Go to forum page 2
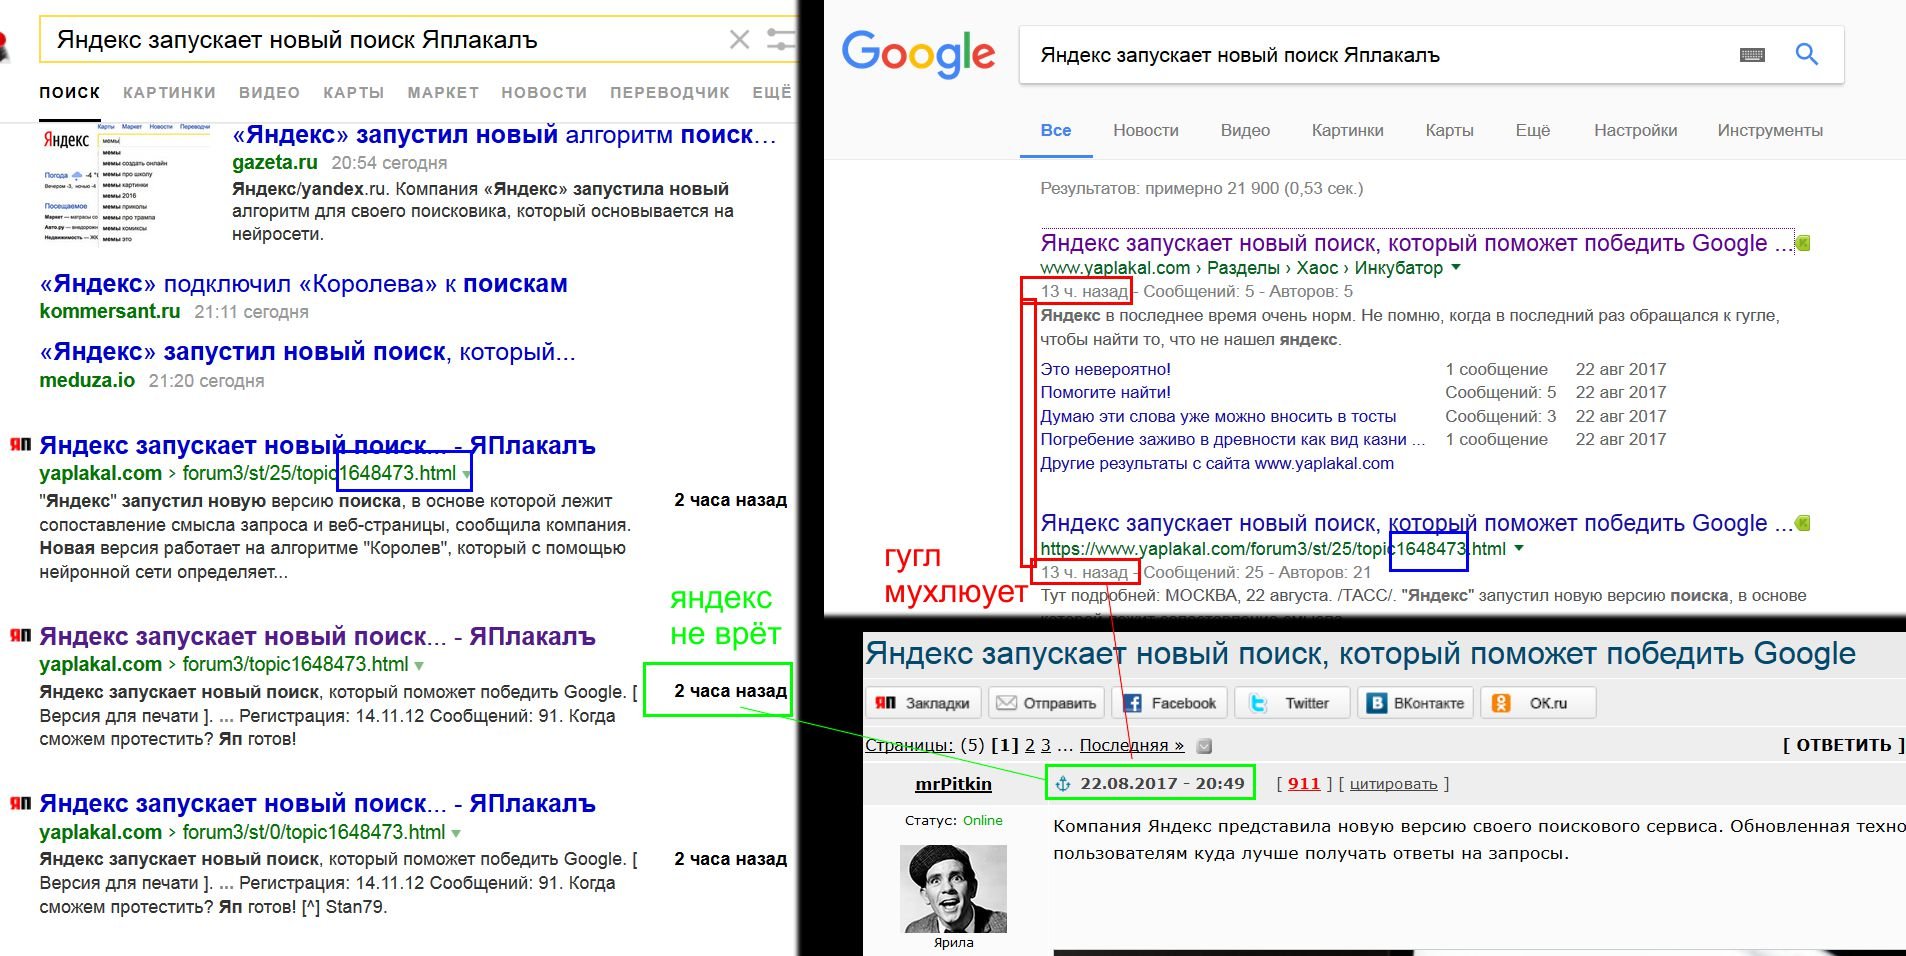 (x=1029, y=745)
